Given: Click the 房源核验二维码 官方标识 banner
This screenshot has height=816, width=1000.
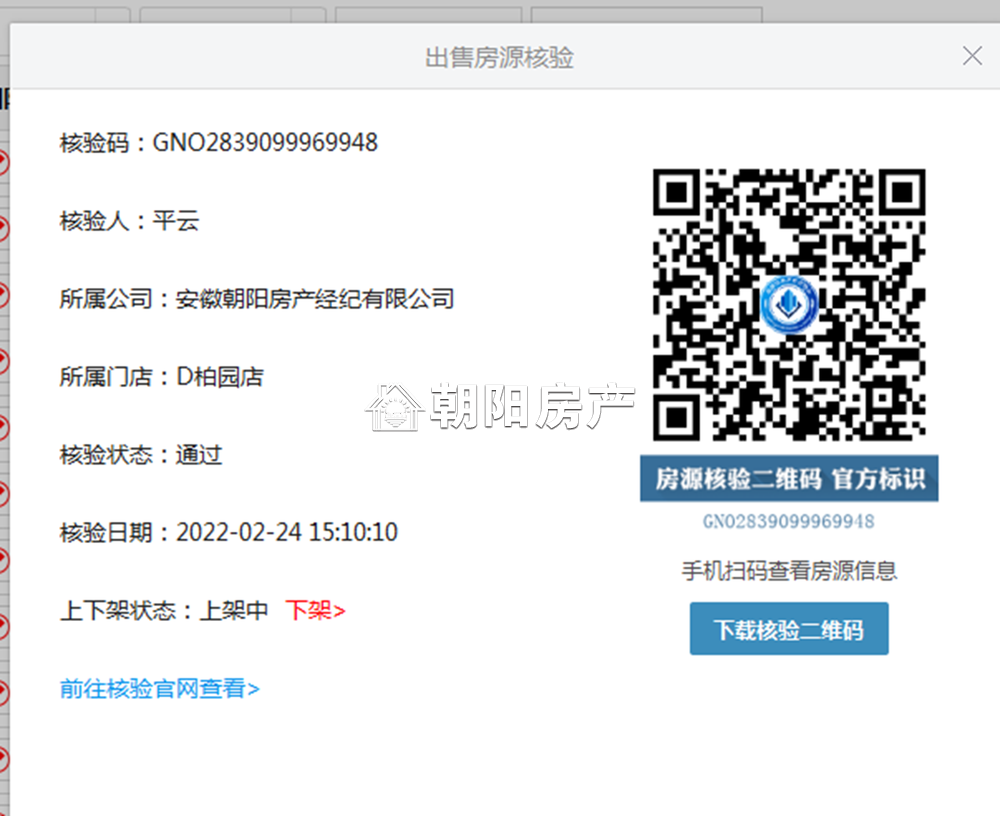Looking at the screenshot, I should coord(789,478).
